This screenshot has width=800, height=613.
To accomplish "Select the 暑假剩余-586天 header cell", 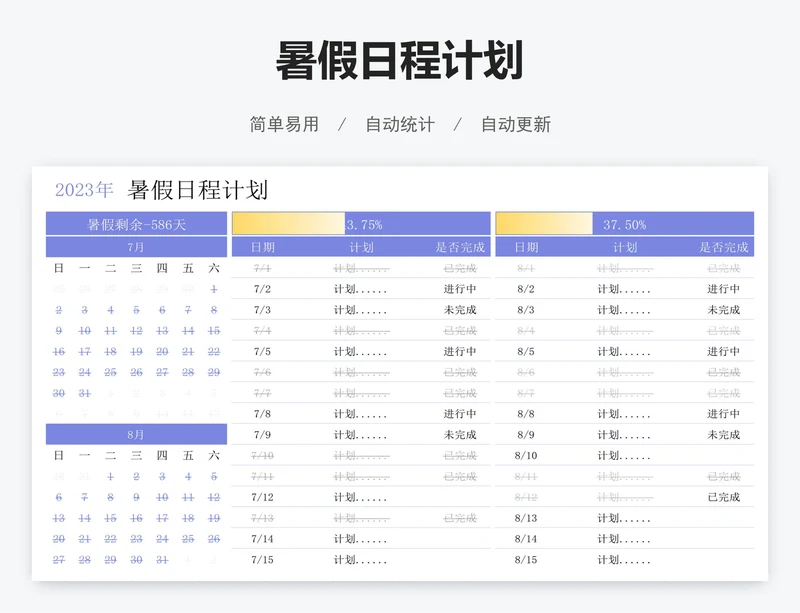I will [136, 224].
